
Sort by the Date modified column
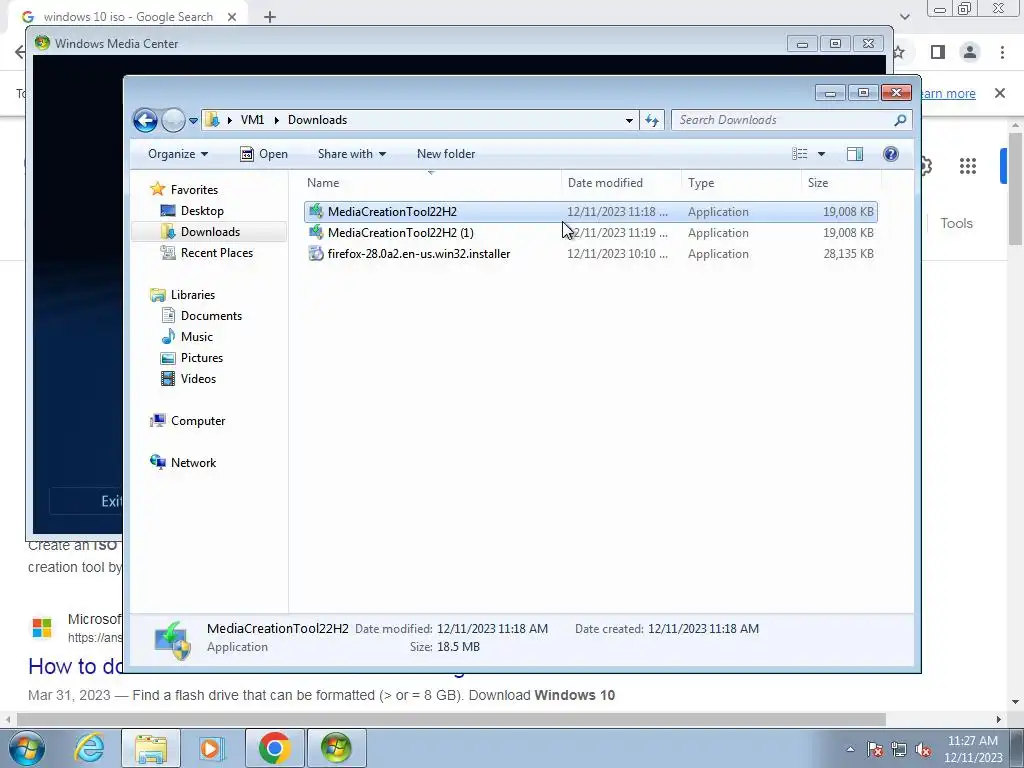[621, 183]
